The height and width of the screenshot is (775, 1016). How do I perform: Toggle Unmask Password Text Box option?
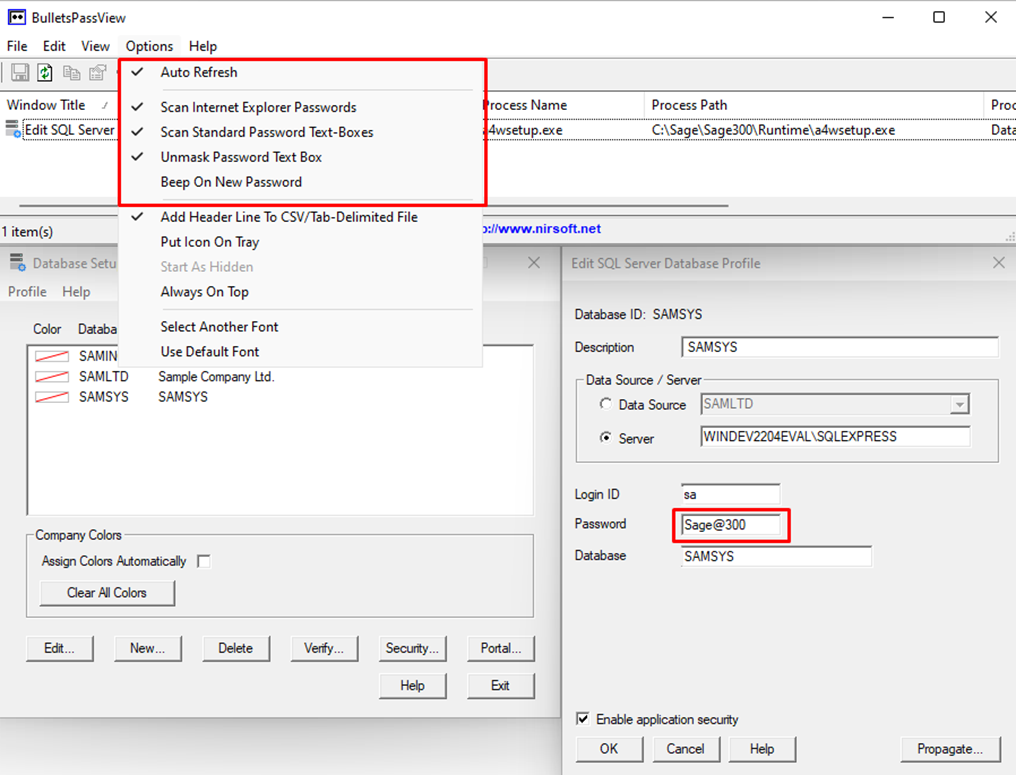click(x=241, y=157)
